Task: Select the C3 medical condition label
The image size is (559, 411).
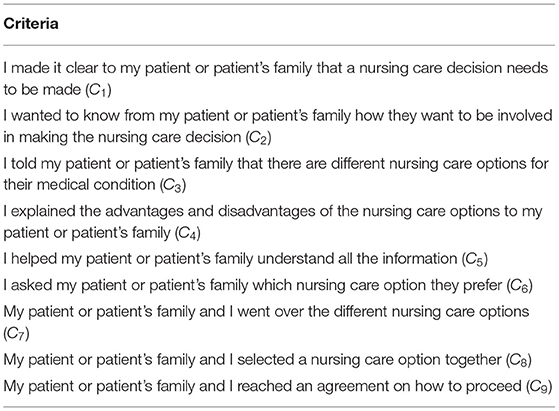Action: tap(173, 185)
